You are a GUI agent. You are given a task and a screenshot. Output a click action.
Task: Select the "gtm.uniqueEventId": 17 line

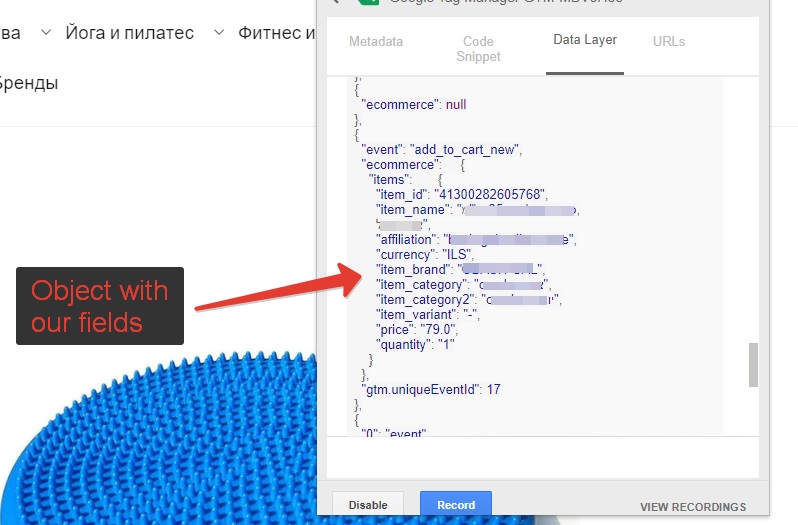(431, 390)
